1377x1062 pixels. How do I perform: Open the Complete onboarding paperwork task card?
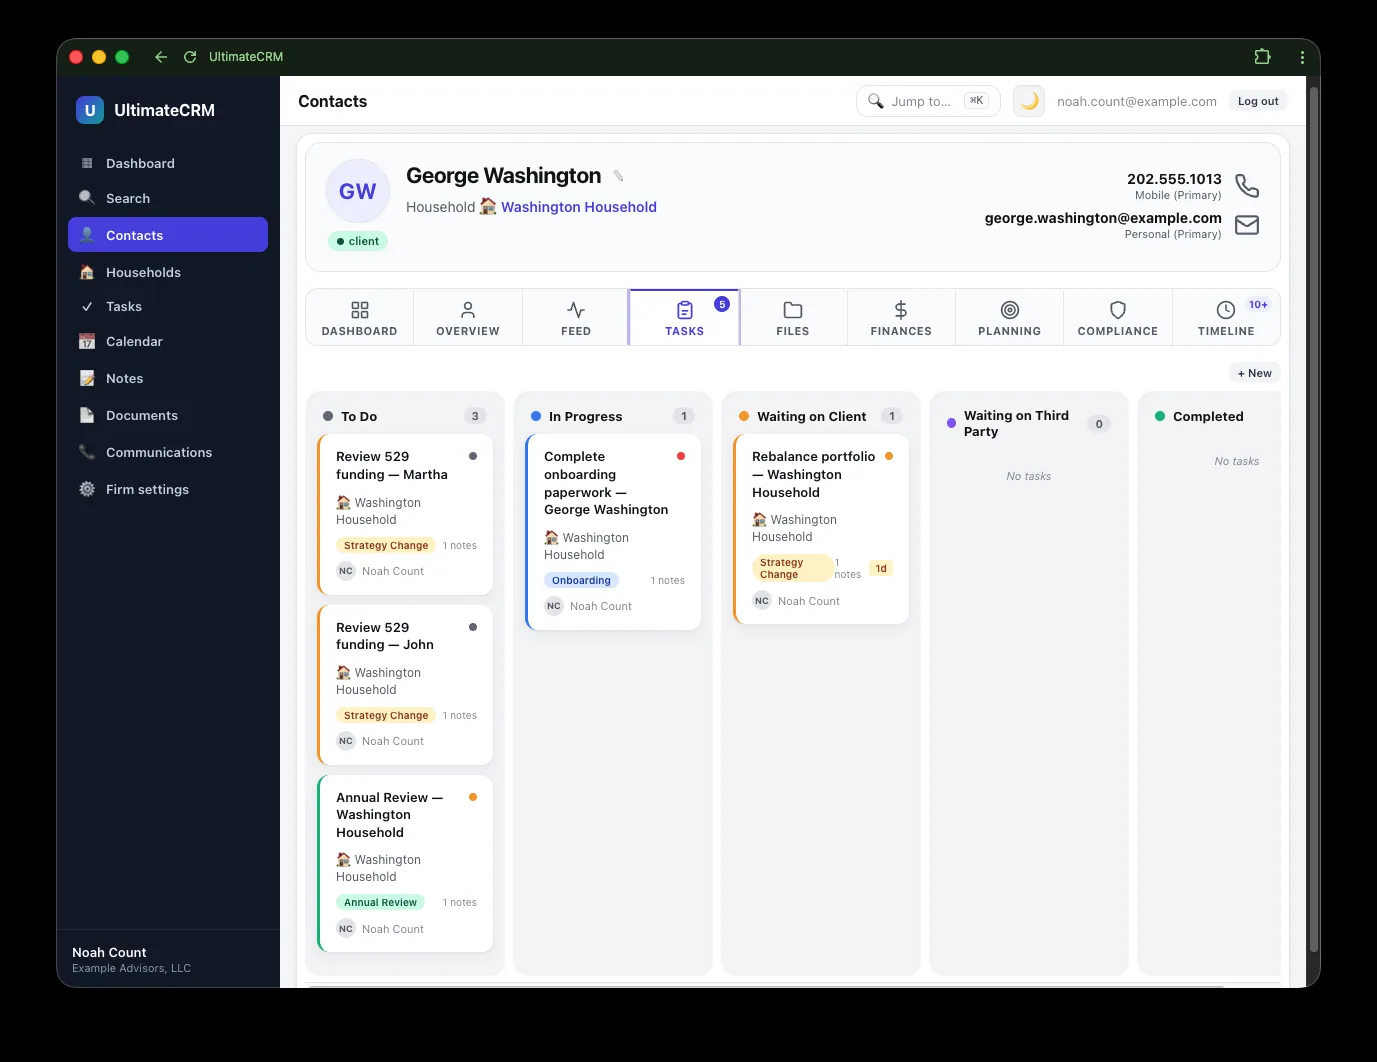[x=613, y=532]
